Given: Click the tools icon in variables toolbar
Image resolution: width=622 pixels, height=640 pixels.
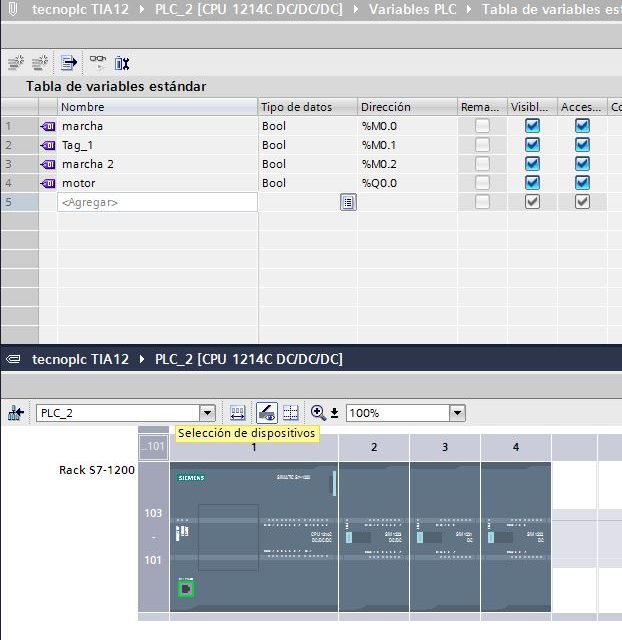Looking at the screenshot, I should [x=122, y=63].
